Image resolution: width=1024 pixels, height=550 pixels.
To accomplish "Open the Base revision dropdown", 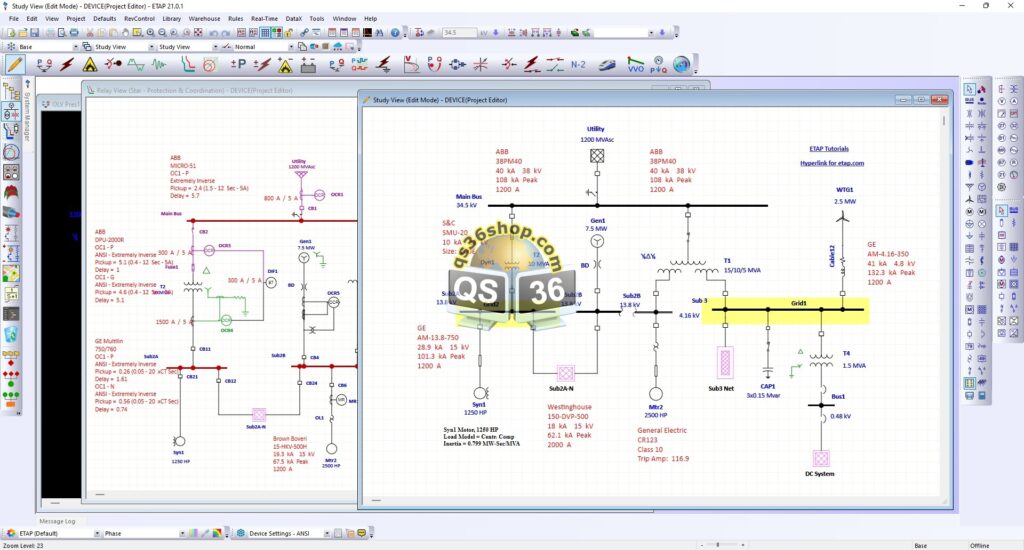I will (77, 47).
